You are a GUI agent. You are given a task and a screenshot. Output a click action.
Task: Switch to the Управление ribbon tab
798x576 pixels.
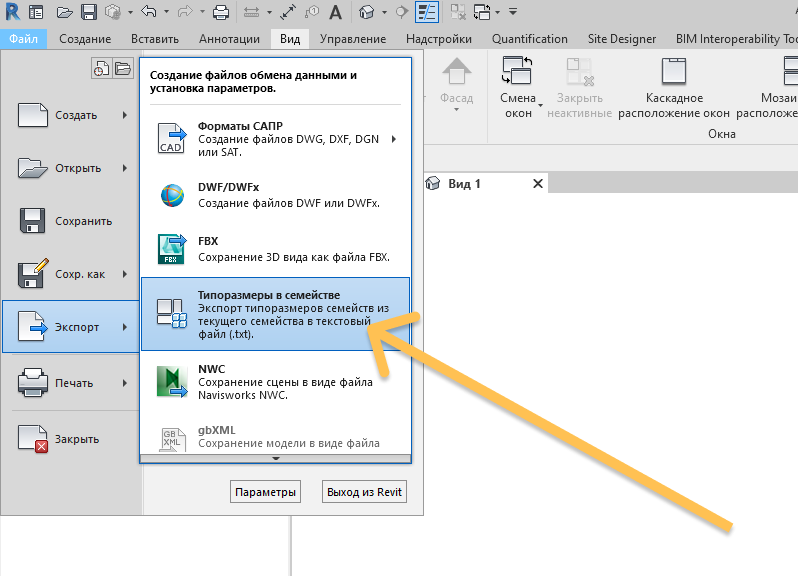tap(353, 39)
